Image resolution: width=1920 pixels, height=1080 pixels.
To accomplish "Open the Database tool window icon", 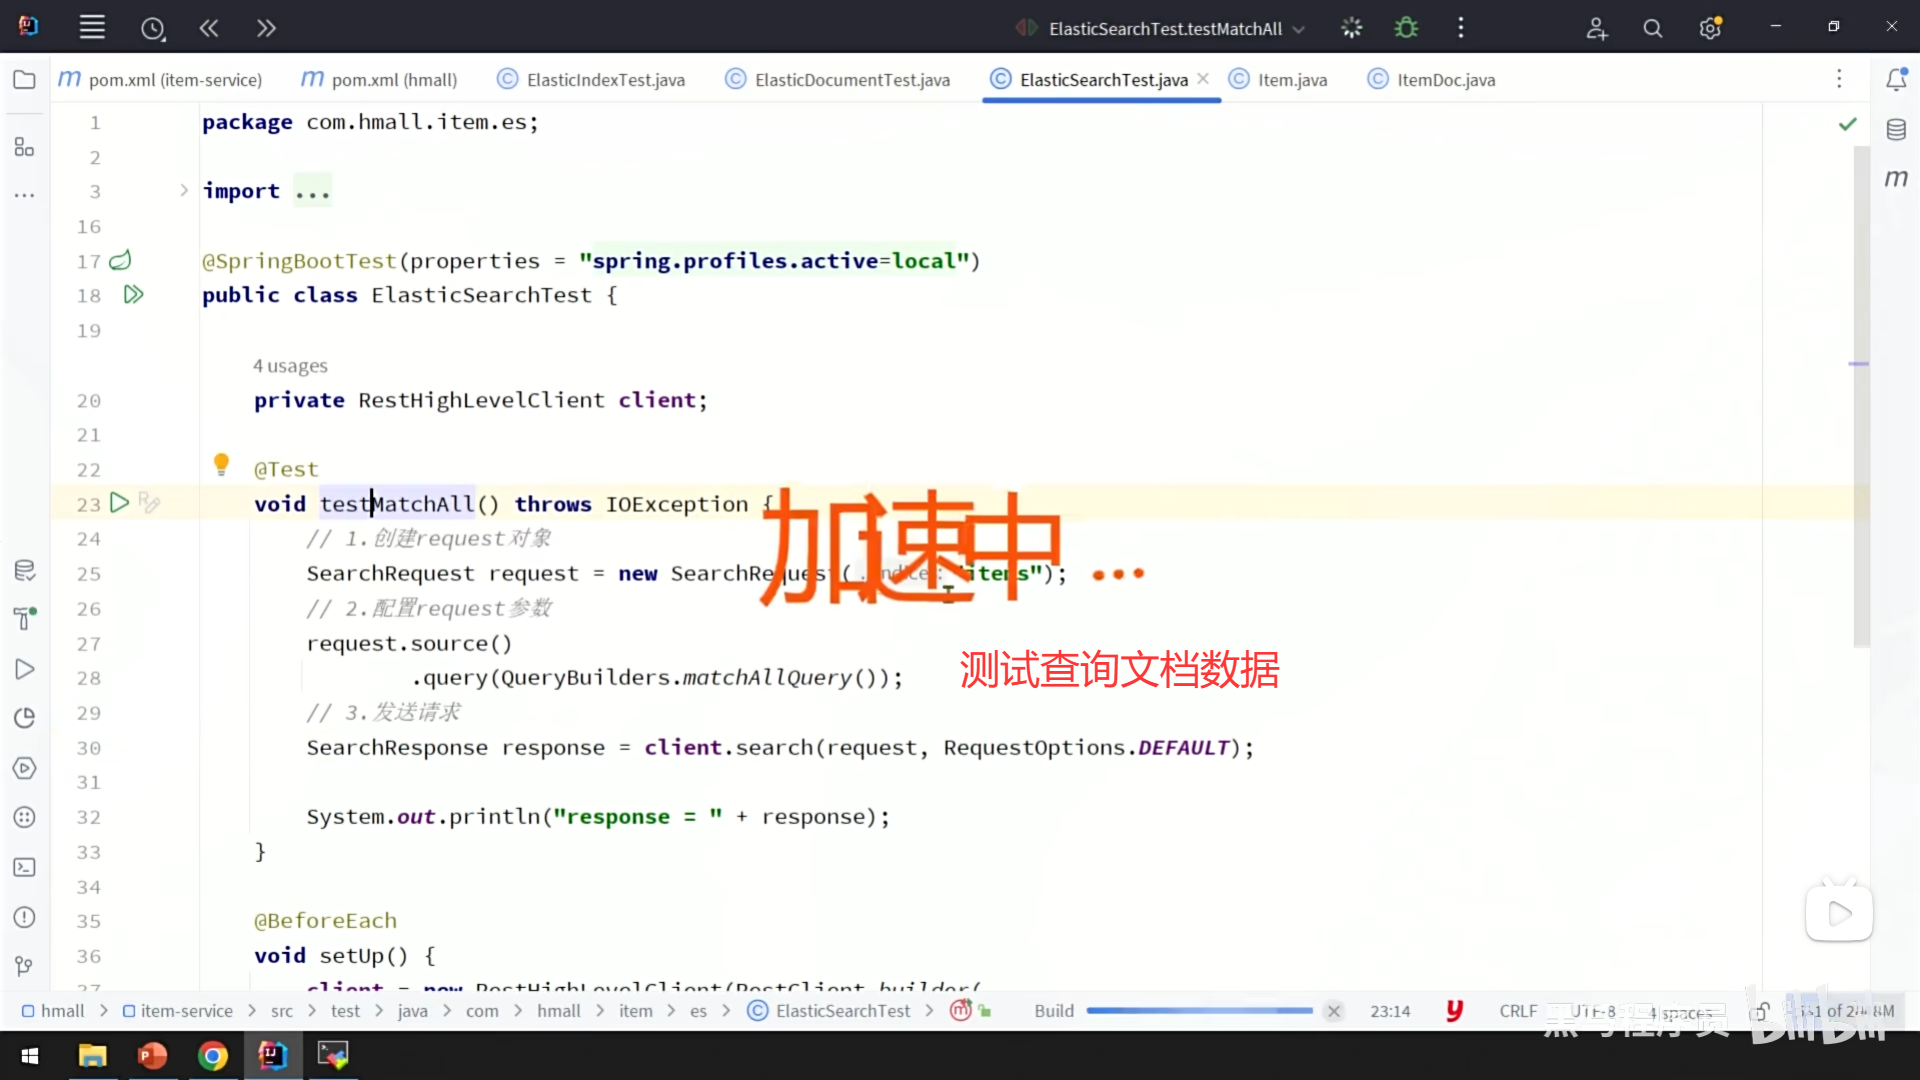I will click(1896, 129).
